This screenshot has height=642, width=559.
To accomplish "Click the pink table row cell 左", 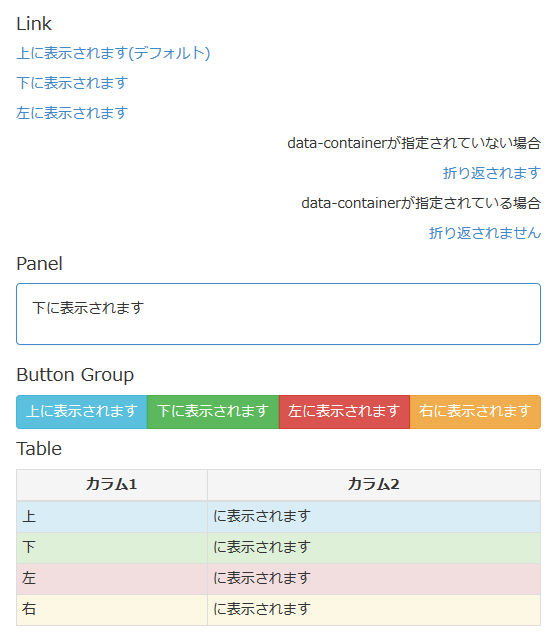I will pyautogui.click(x=112, y=579).
